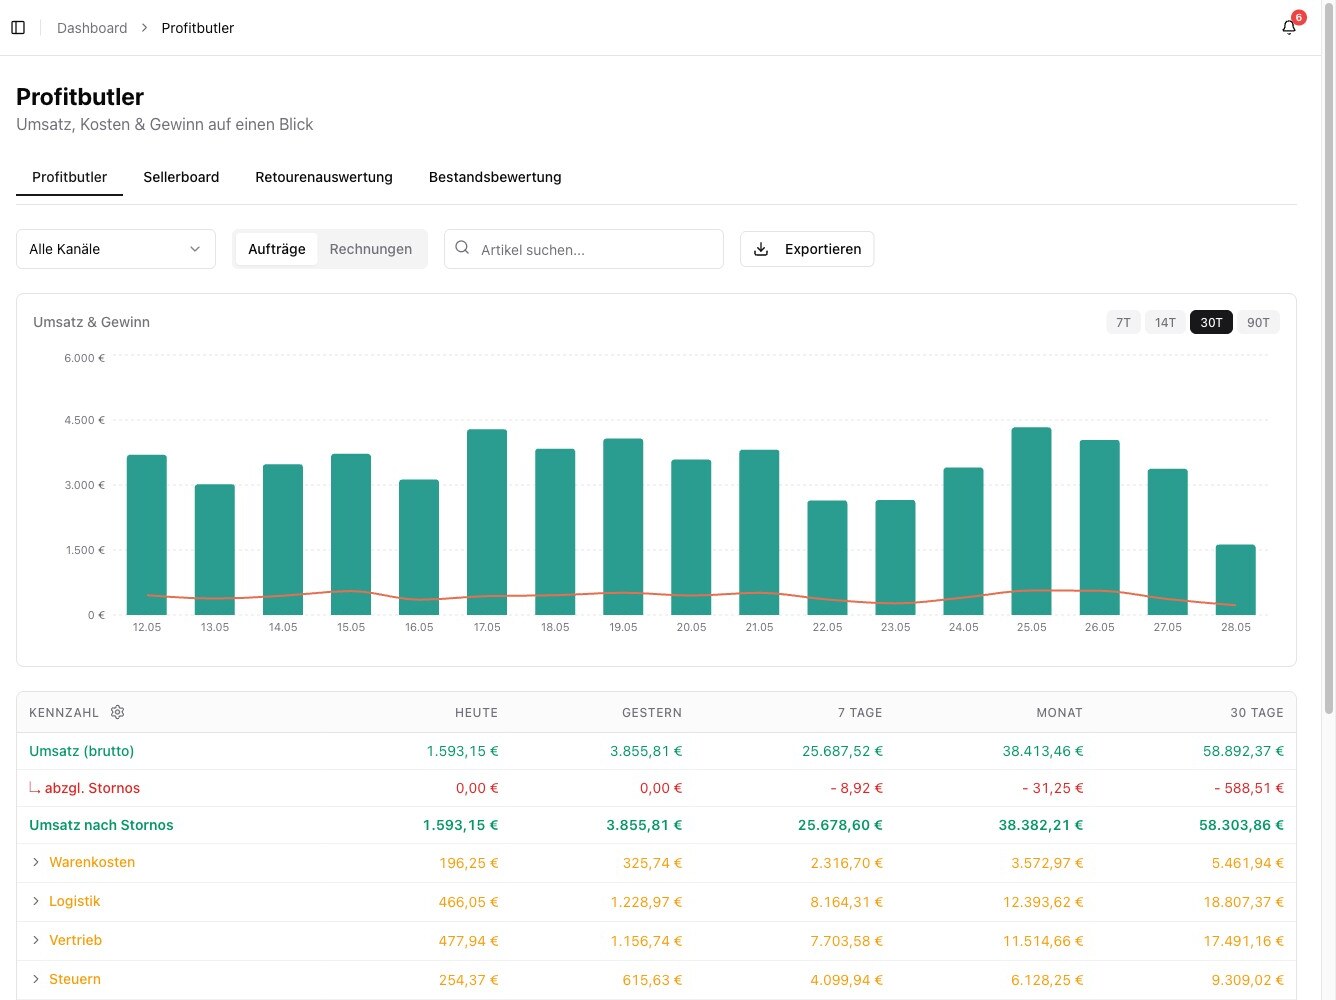Click the 30 TAGE column header

(1257, 713)
